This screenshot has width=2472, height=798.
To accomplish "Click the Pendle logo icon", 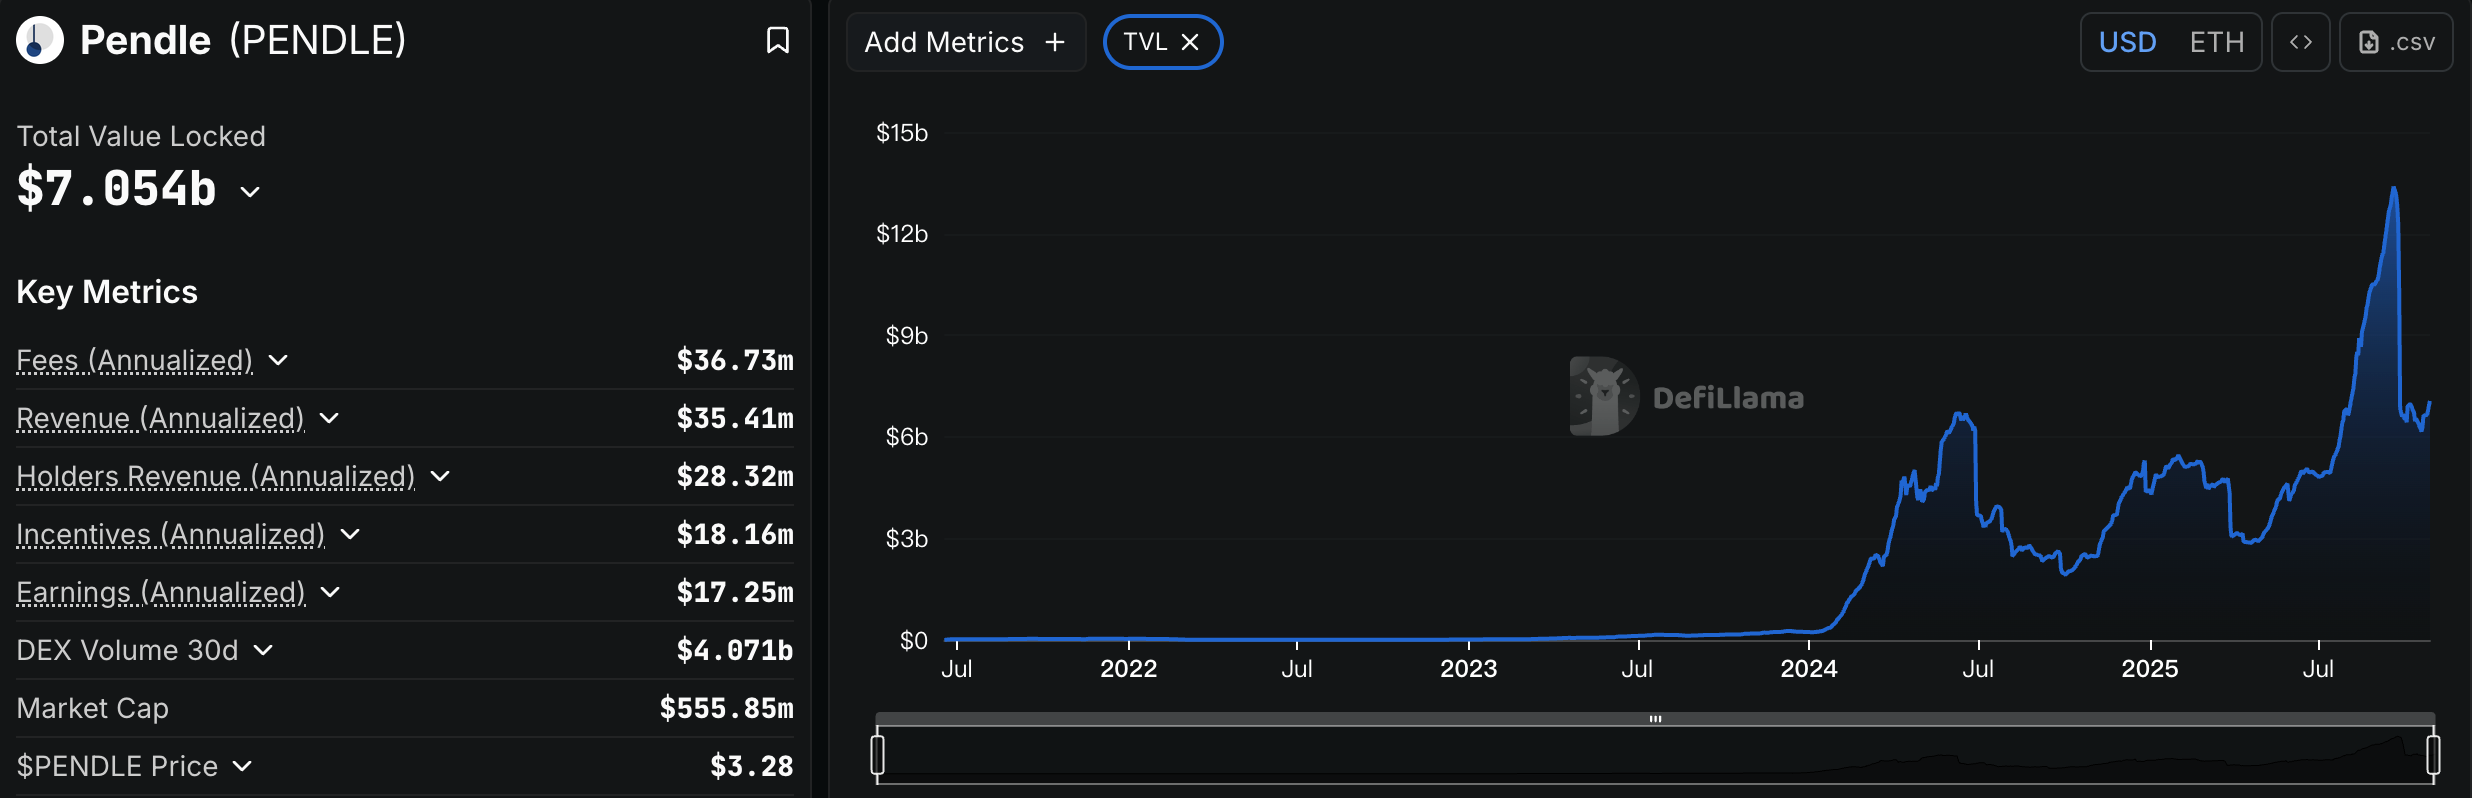I will (40, 40).
